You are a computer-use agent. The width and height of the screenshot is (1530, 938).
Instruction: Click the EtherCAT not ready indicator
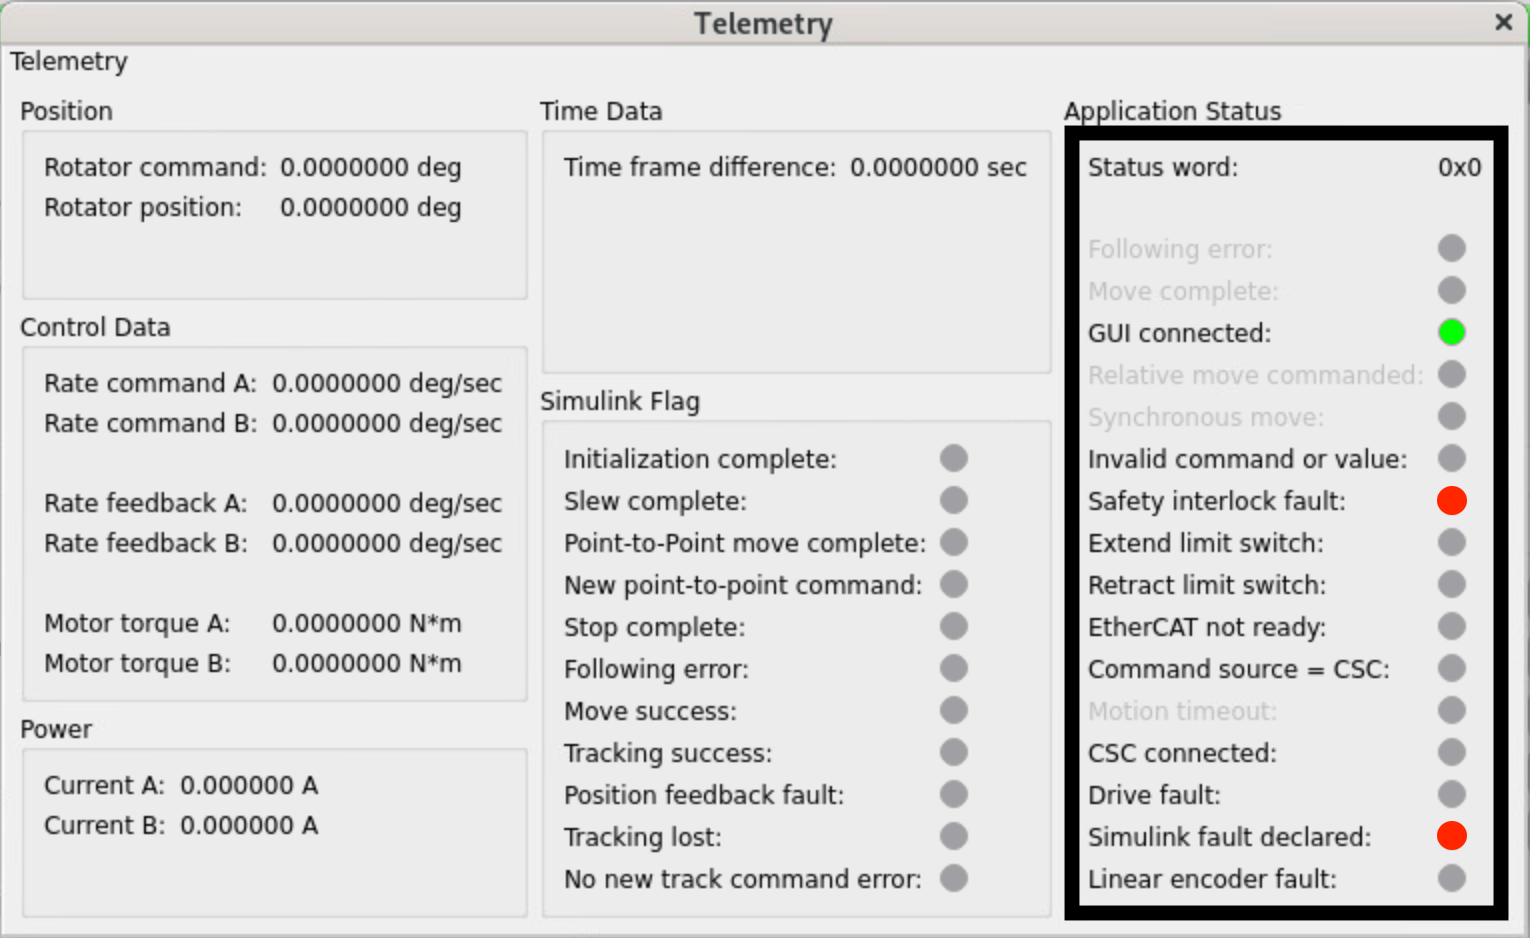(x=1451, y=626)
